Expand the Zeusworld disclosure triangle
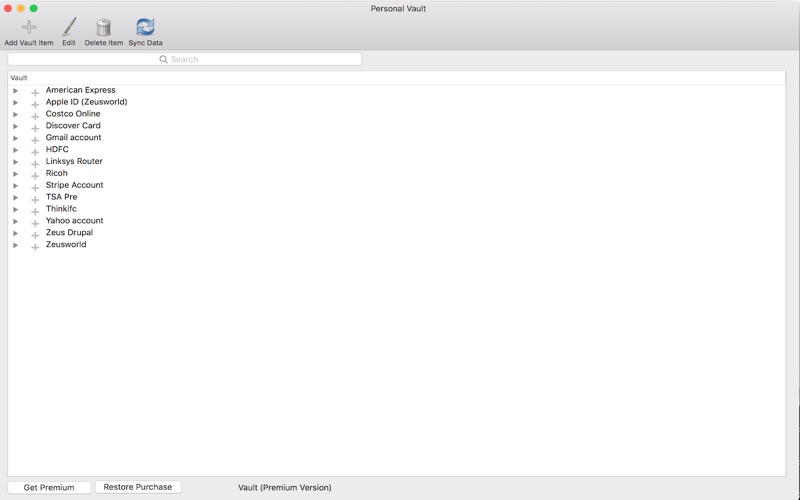 pyautogui.click(x=15, y=245)
